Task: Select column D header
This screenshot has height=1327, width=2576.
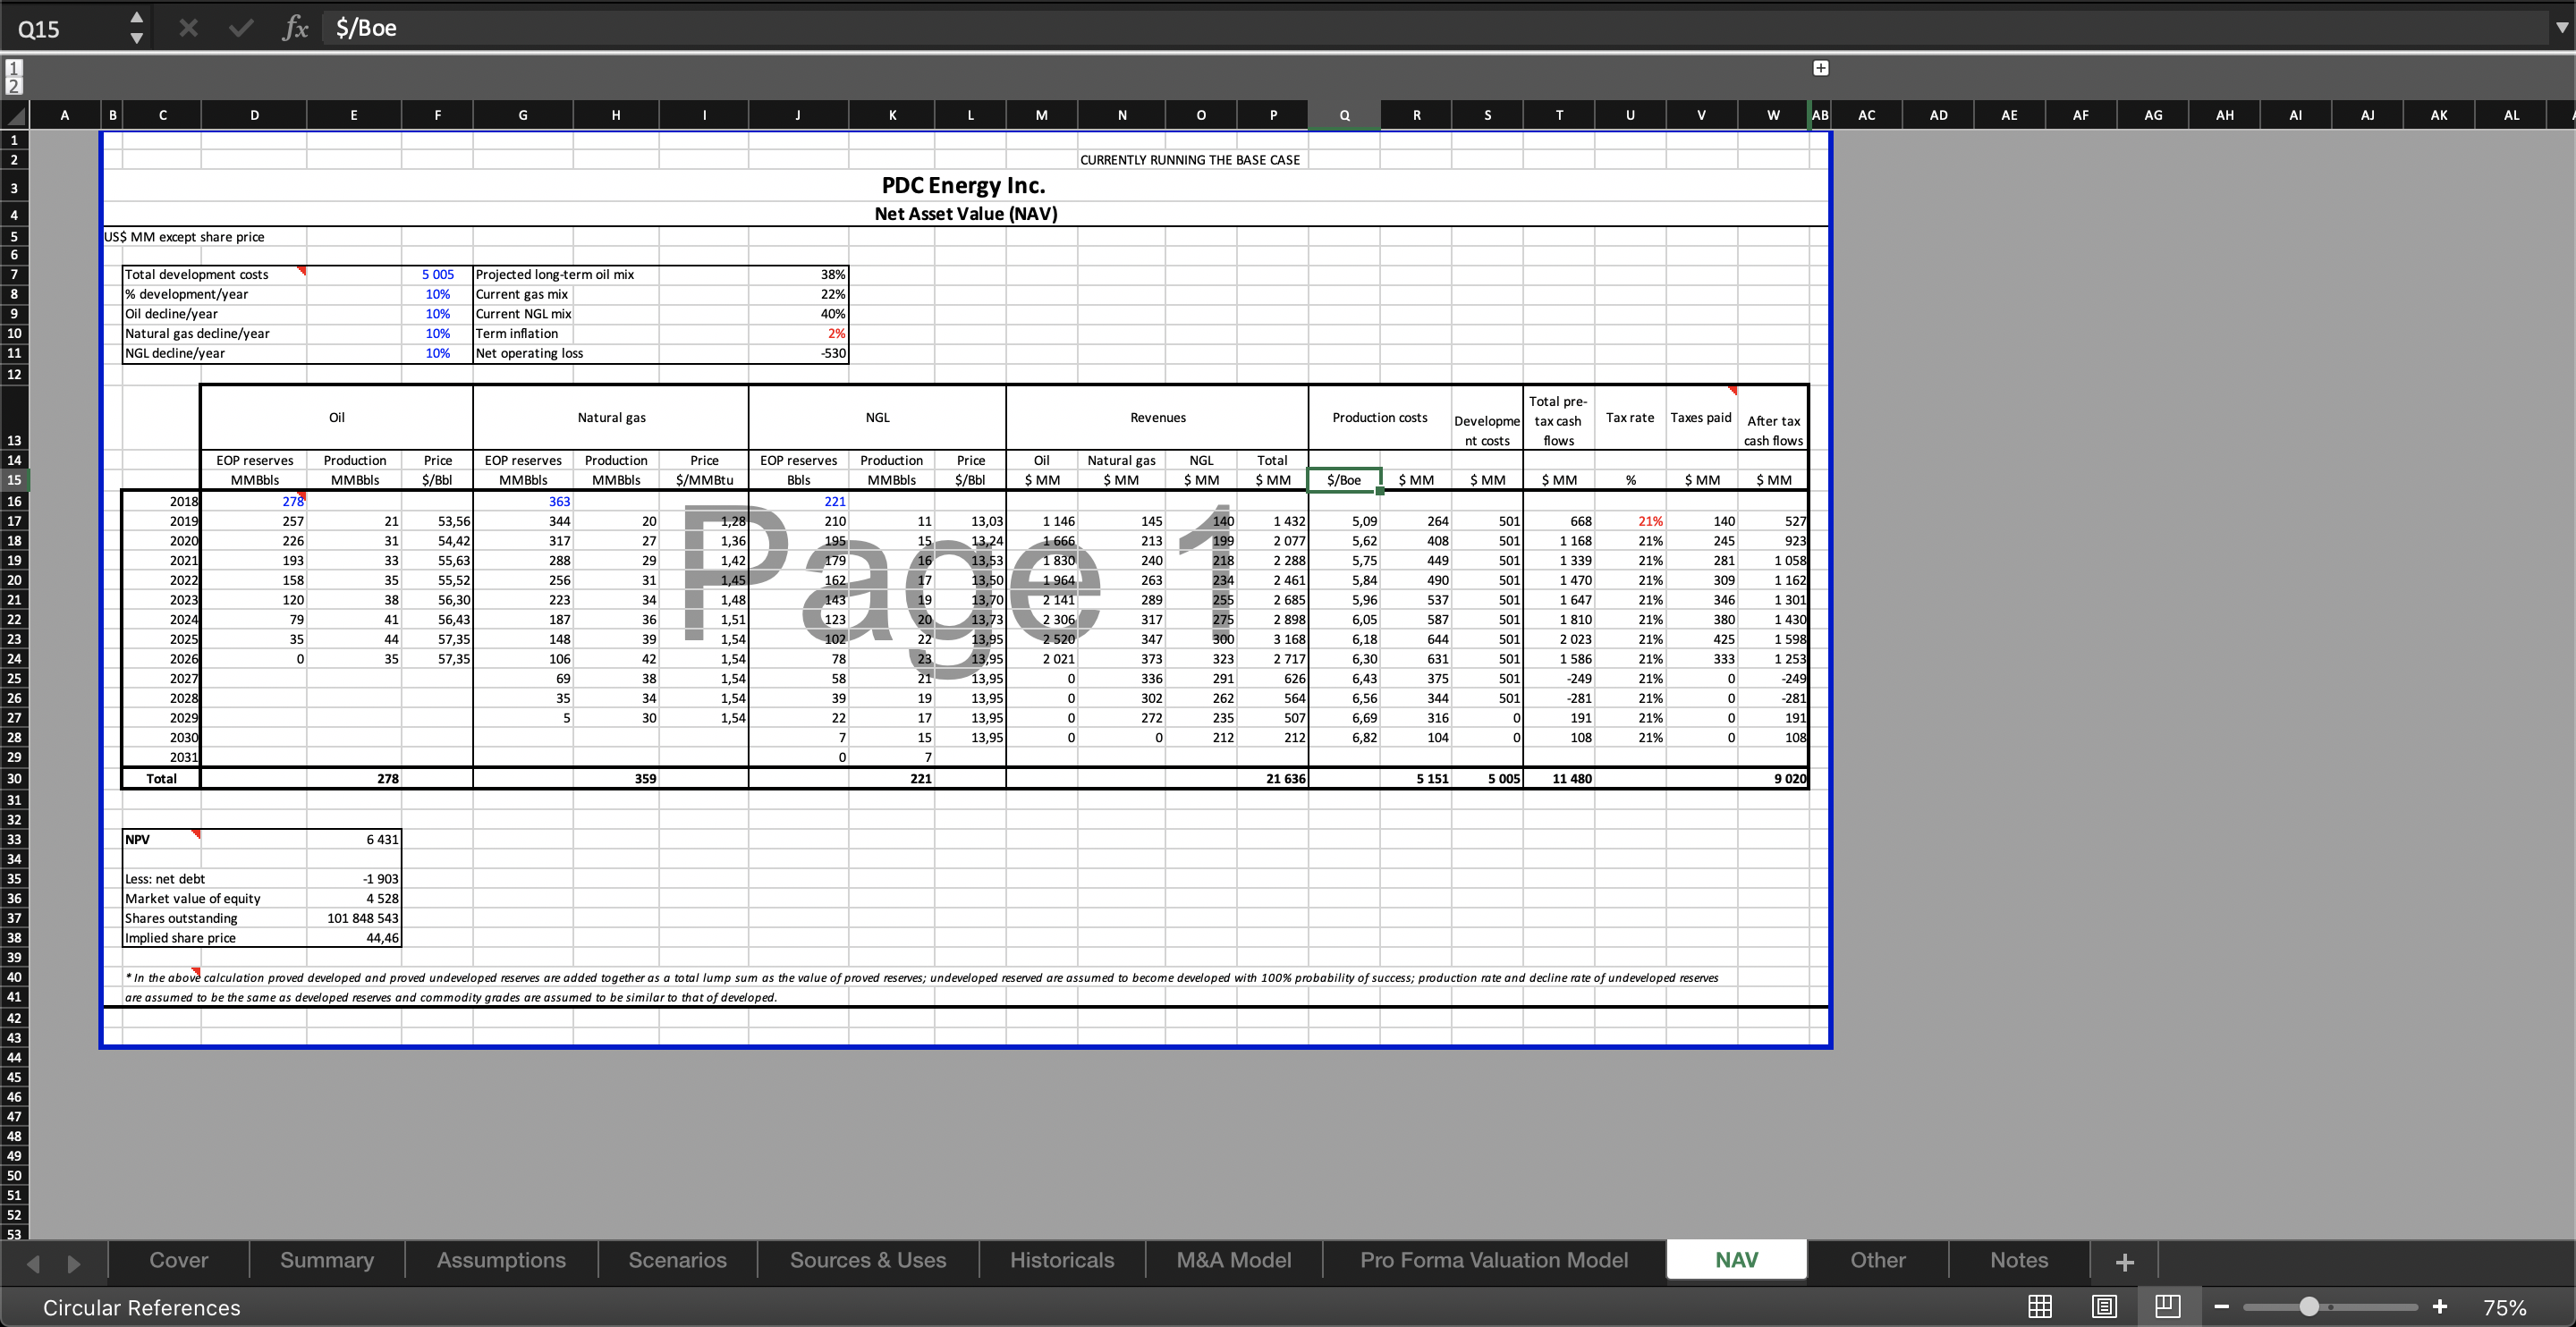Action: [254, 115]
